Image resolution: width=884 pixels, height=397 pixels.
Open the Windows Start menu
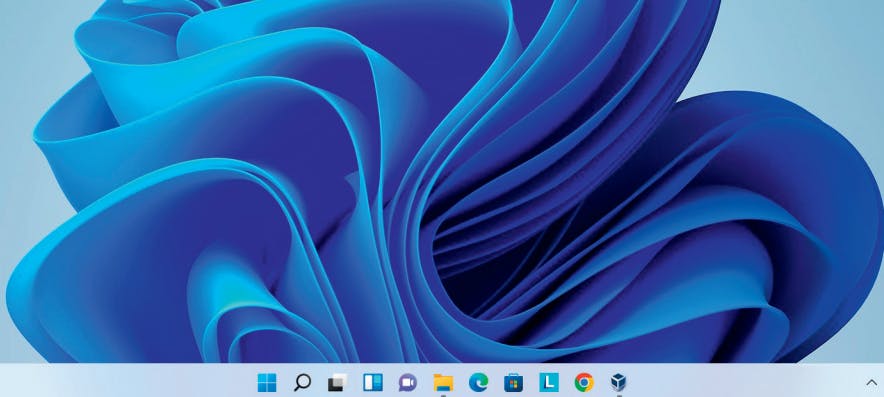[267, 382]
